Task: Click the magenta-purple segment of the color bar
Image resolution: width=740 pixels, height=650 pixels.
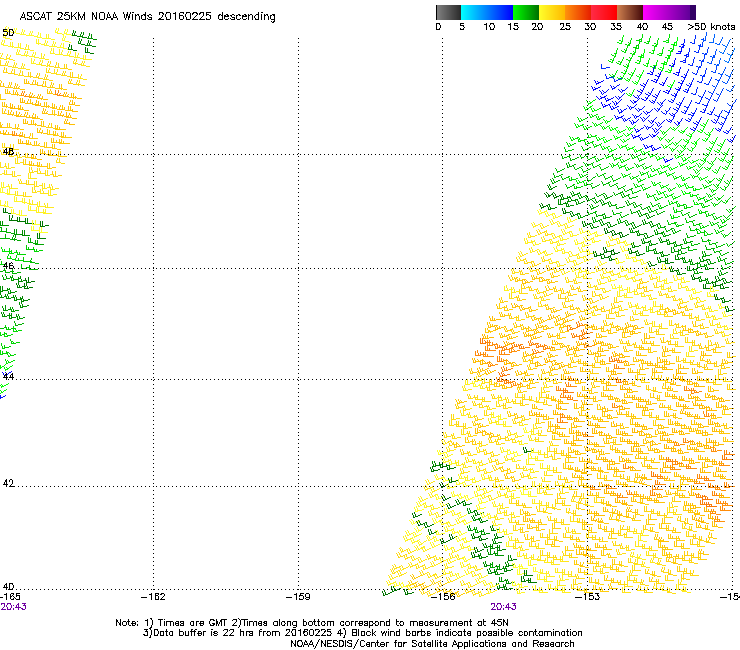Action: tap(669, 12)
